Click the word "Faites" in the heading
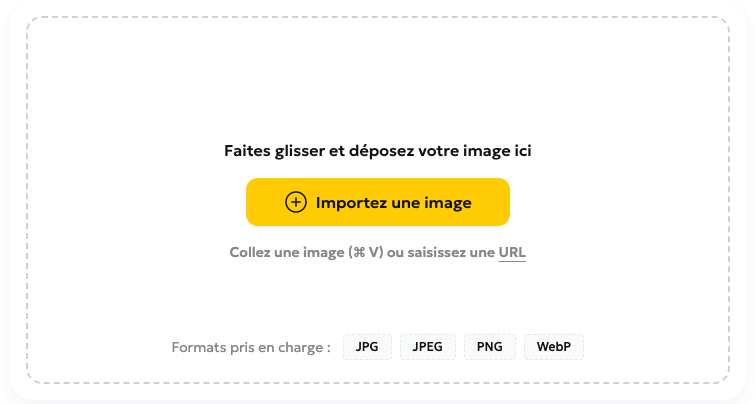The height and width of the screenshot is (404, 756). point(247,151)
